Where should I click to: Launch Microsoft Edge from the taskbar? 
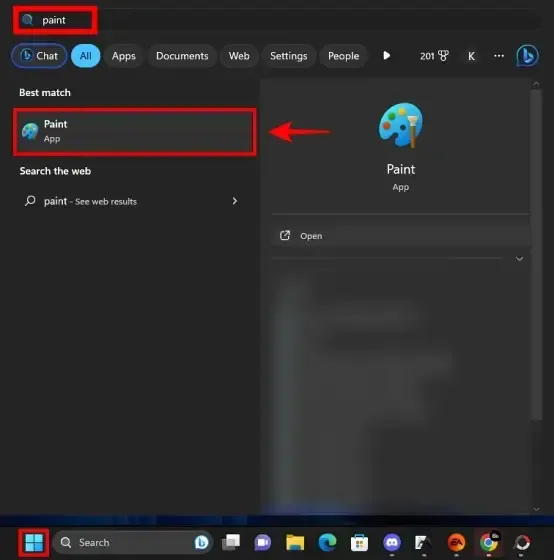[327, 542]
